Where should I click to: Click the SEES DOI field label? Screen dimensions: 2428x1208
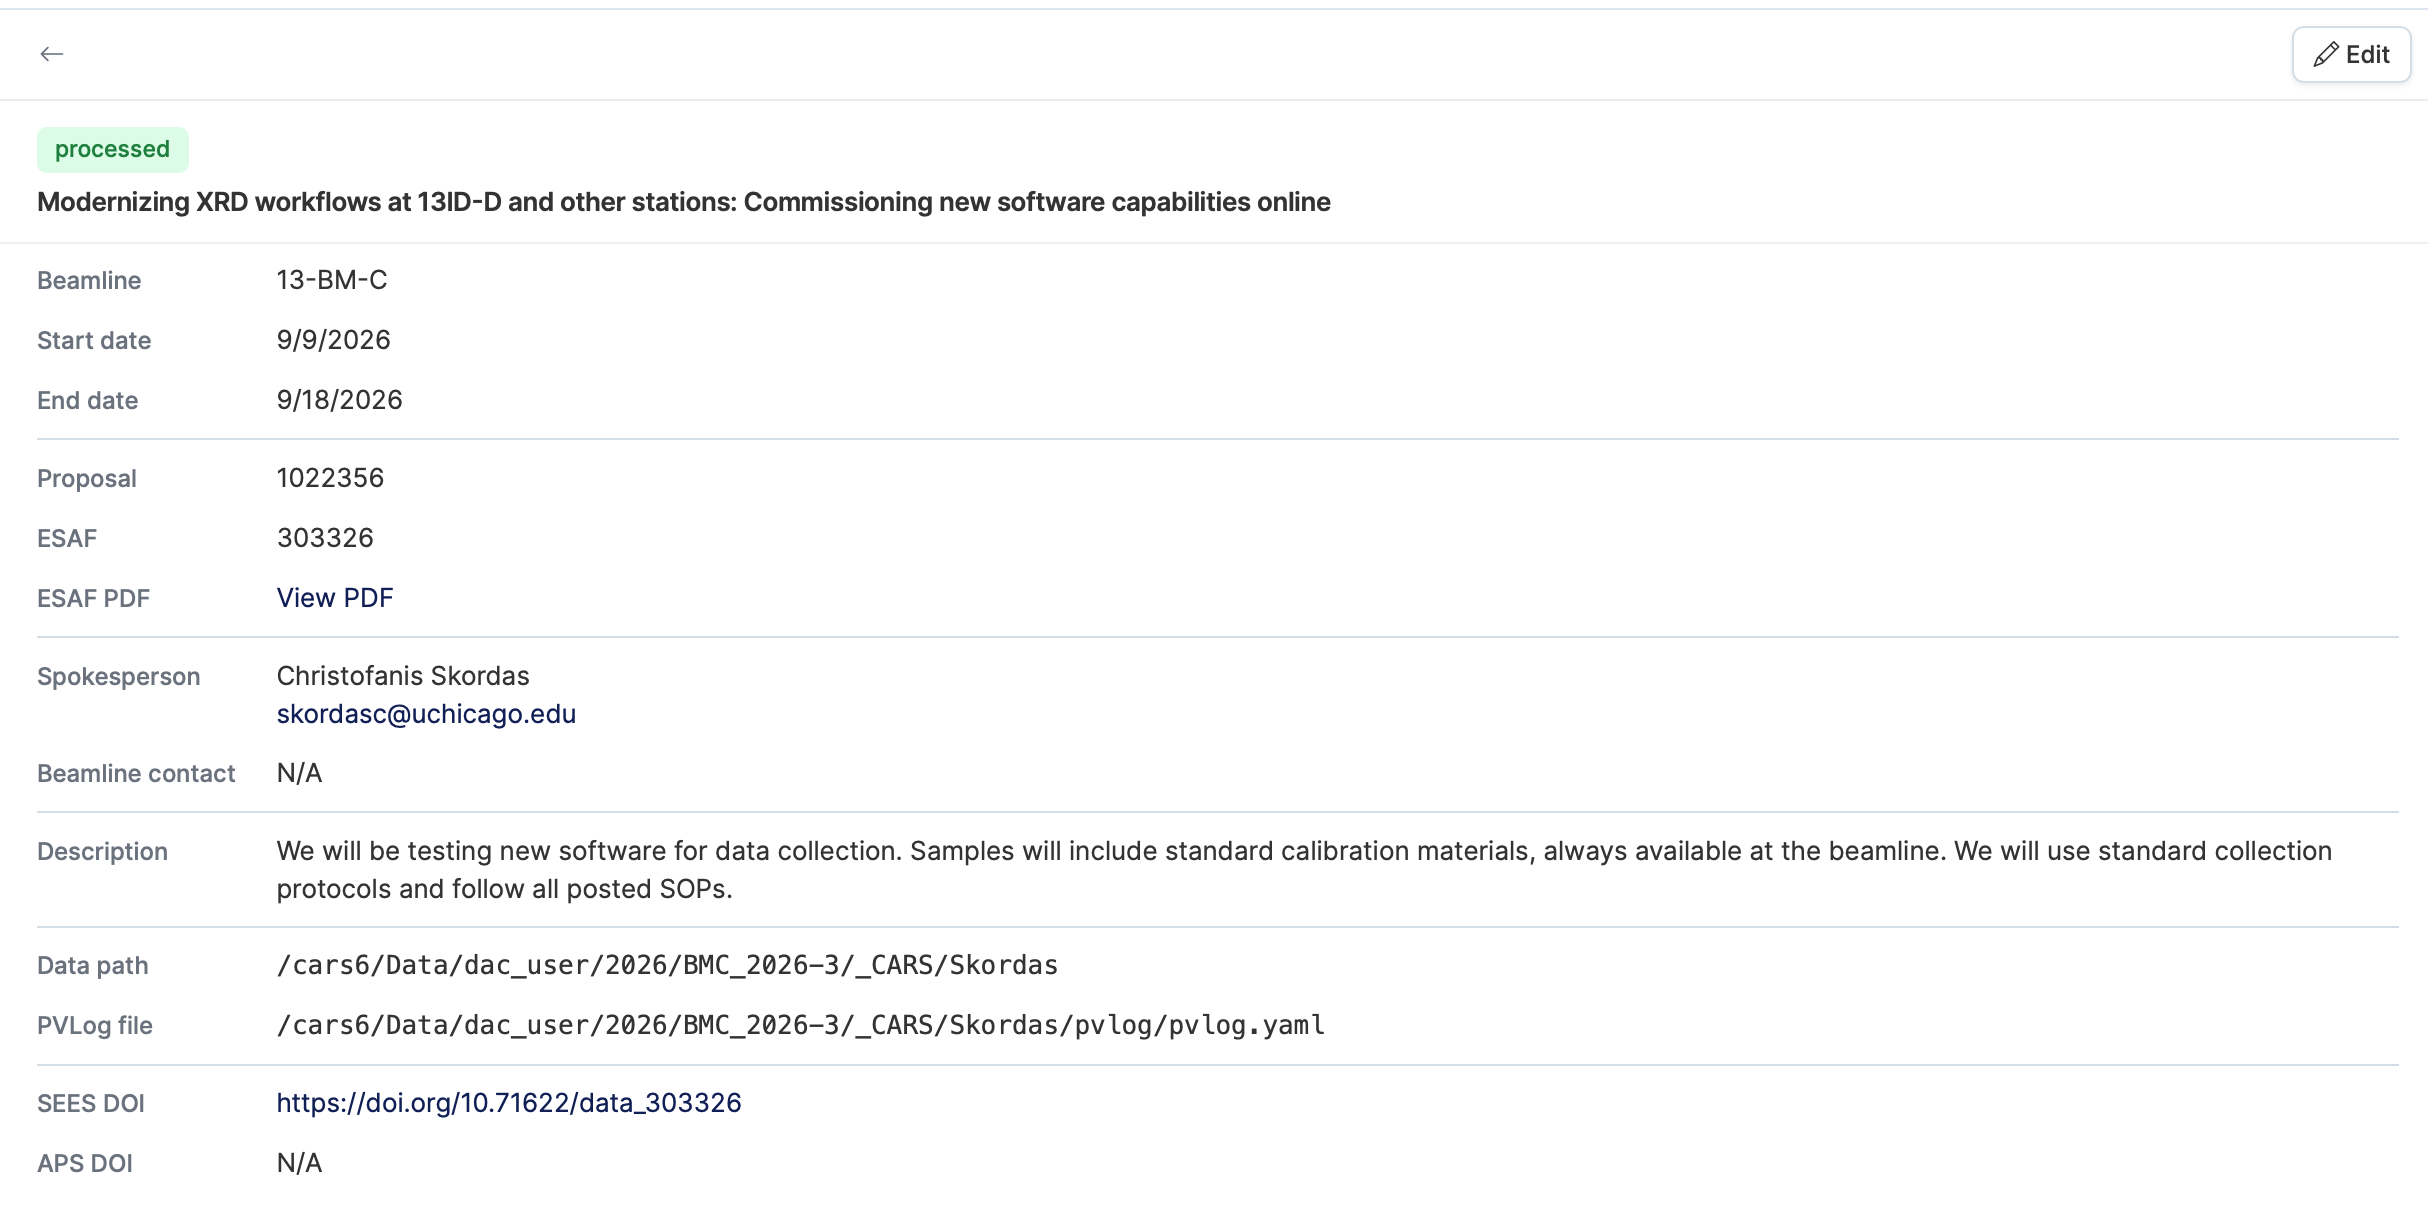(x=91, y=1103)
